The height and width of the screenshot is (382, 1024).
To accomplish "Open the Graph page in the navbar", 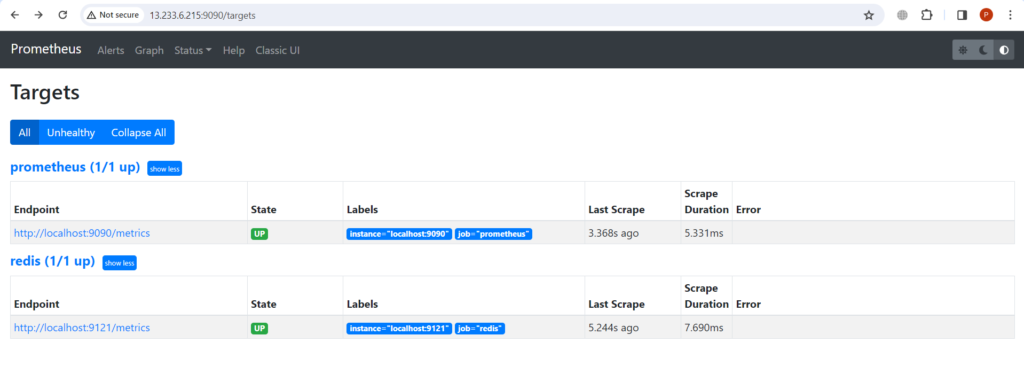I will click(149, 50).
